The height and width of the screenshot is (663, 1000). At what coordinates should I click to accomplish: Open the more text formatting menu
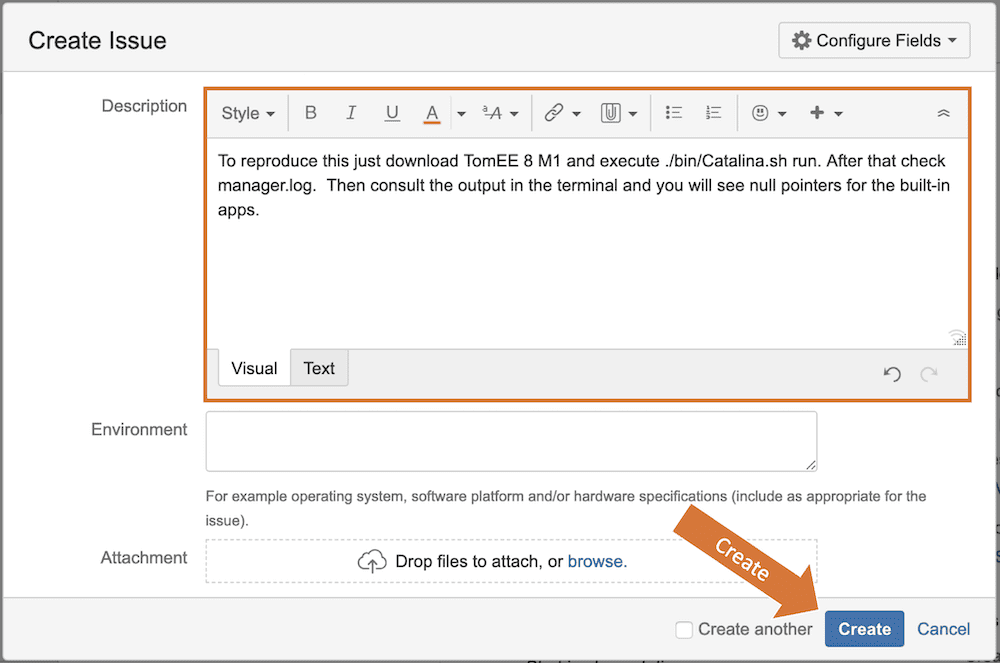click(500, 113)
